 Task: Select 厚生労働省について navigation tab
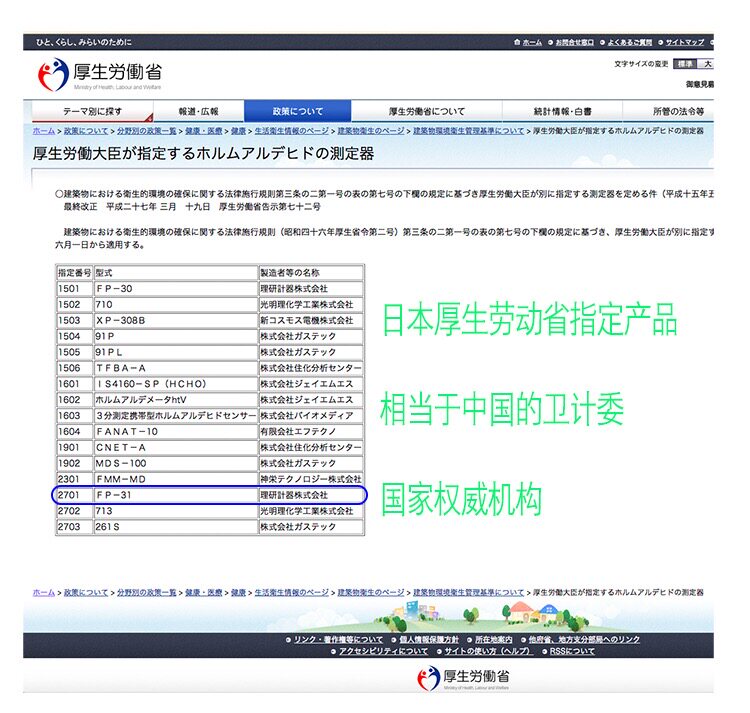427,111
